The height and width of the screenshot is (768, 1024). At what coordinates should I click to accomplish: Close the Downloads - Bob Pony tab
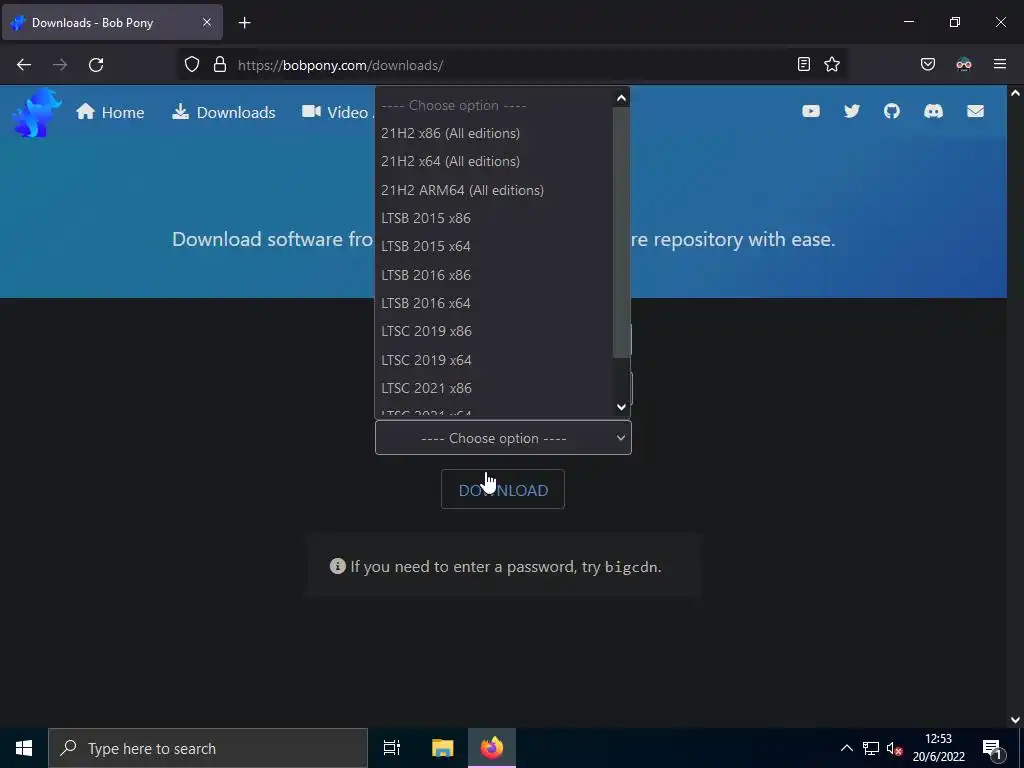[x=207, y=22]
